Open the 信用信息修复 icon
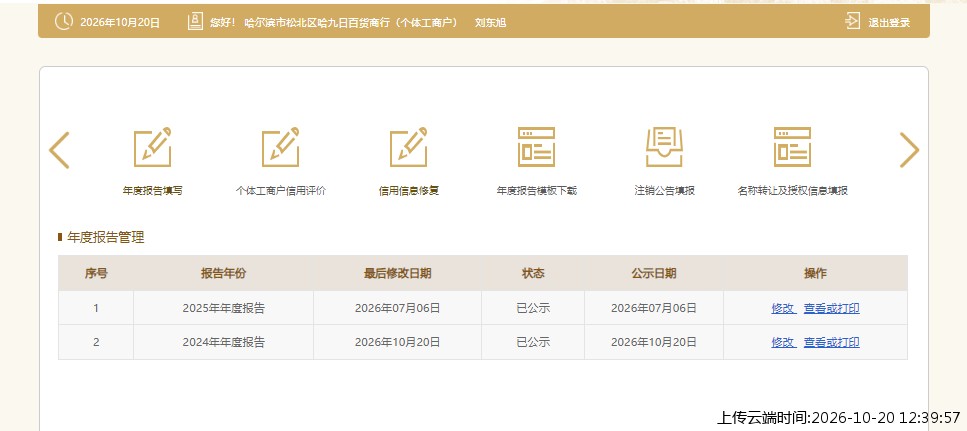The height and width of the screenshot is (431, 967). [x=408, y=147]
